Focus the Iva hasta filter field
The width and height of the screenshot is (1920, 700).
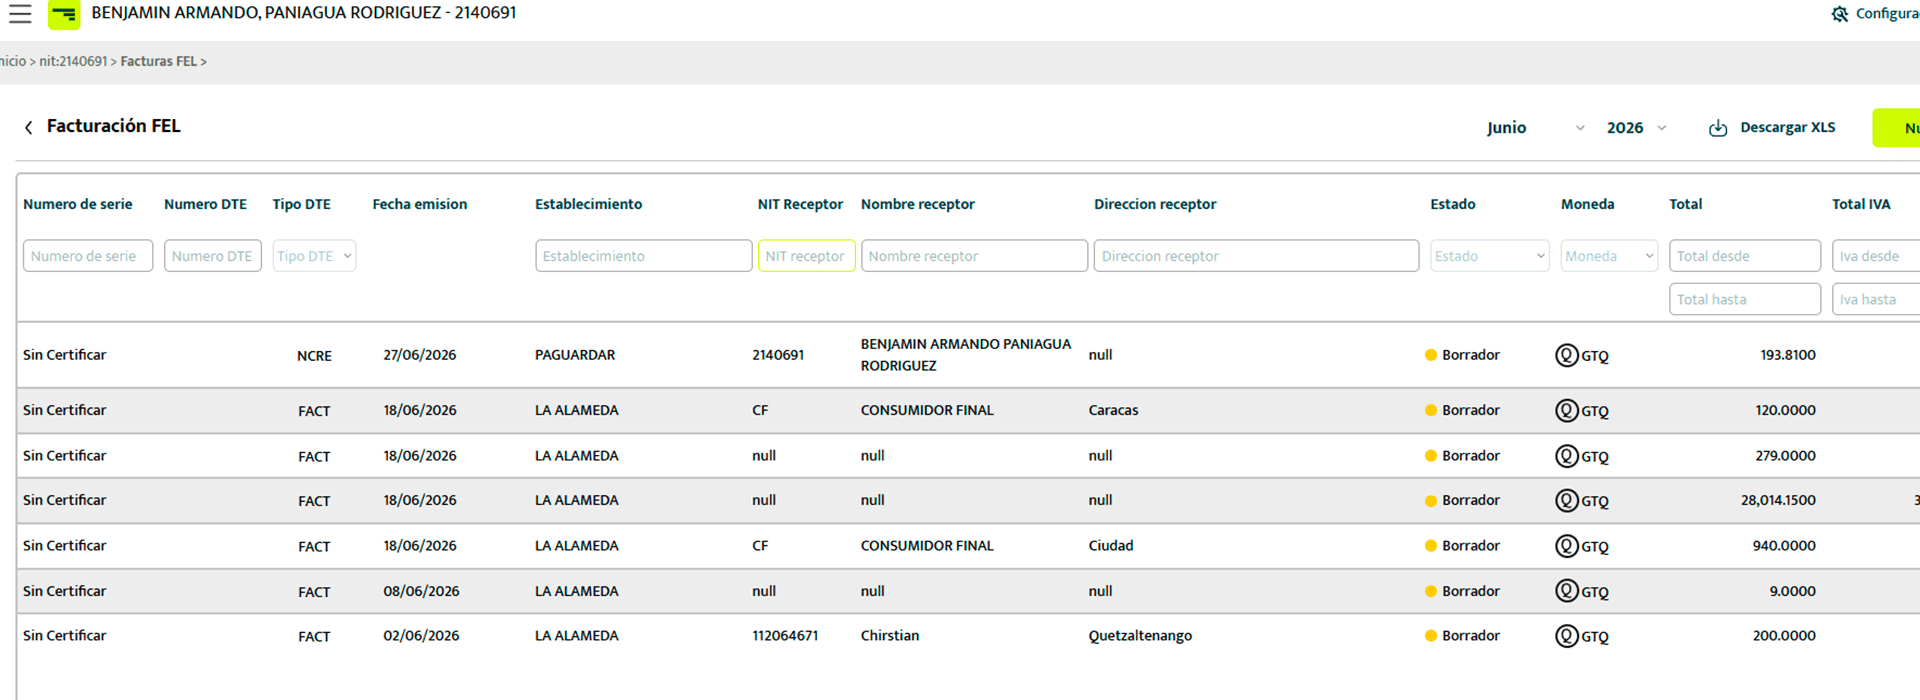(x=1876, y=299)
